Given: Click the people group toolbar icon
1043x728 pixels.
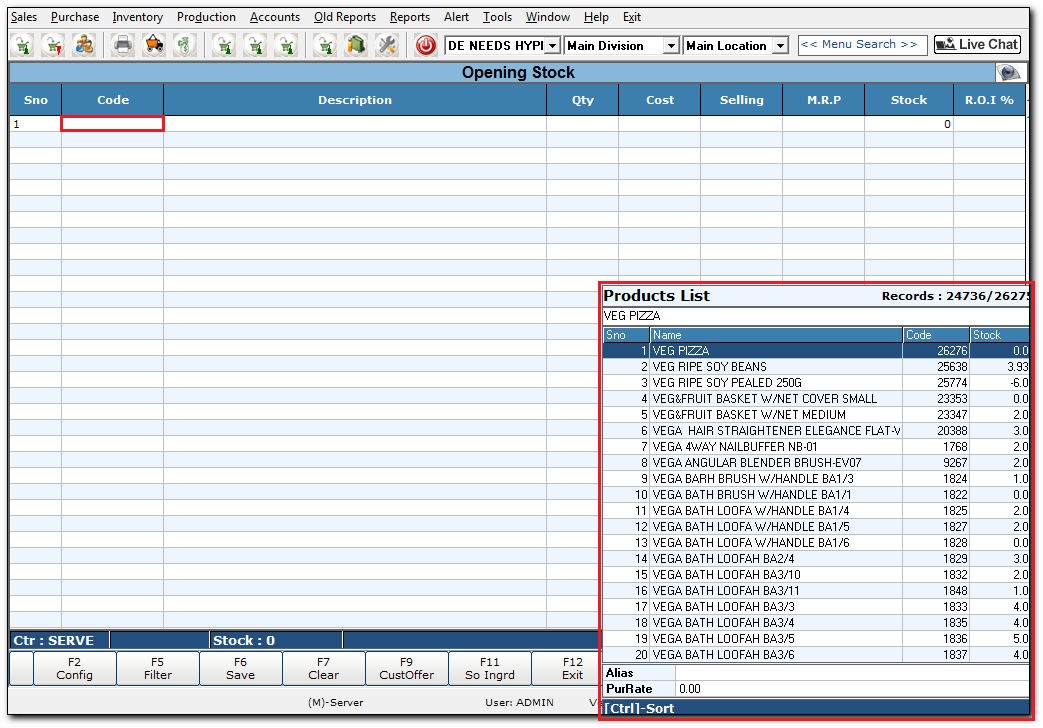Looking at the screenshot, I should (x=85, y=45).
